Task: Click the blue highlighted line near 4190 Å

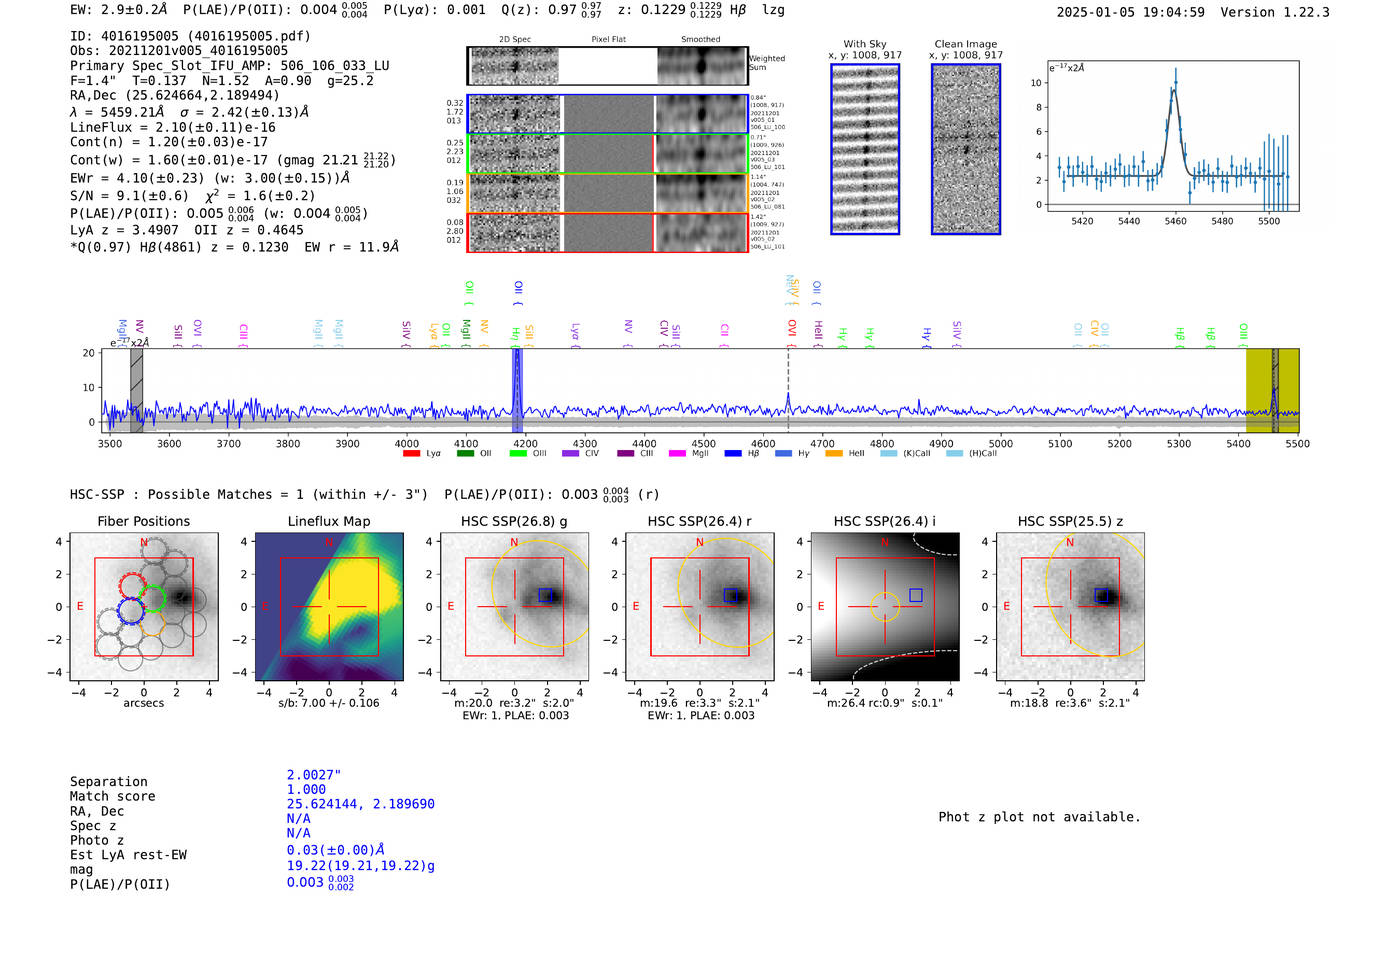Action: coord(517,391)
